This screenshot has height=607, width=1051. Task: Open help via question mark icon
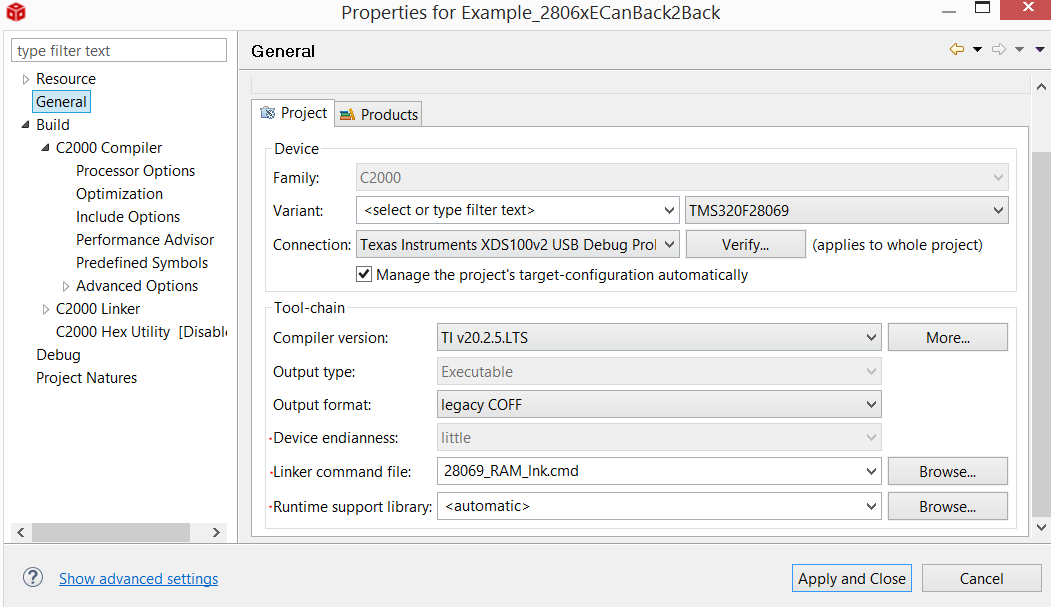pyautogui.click(x=33, y=578)
